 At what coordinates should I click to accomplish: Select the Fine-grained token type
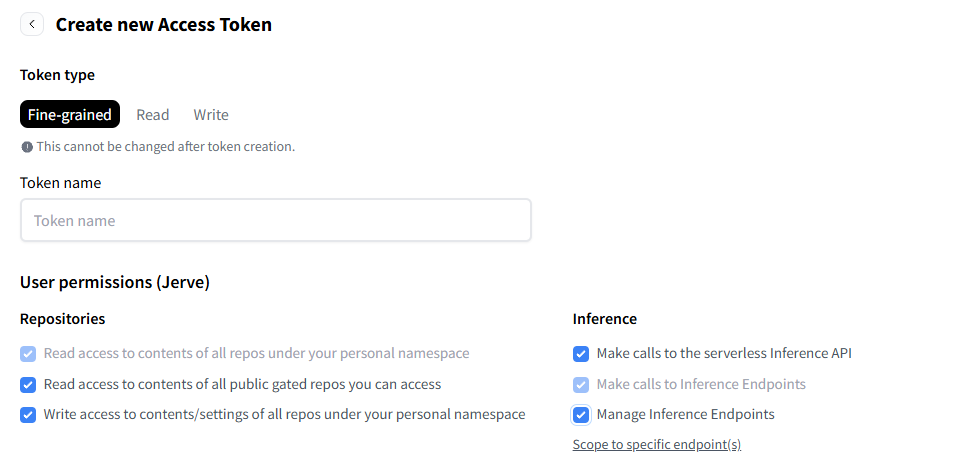70,115
